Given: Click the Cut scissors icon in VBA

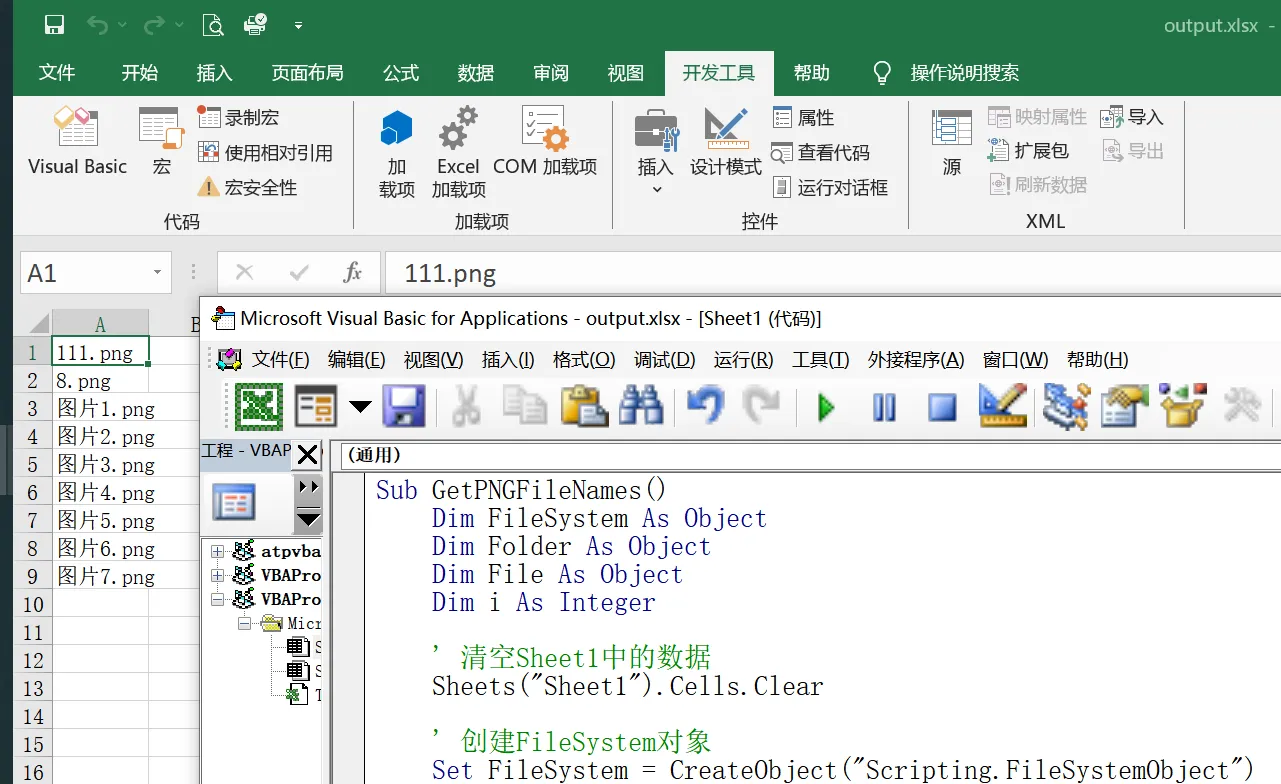Looking at the screenshot, I should pyautogui.click(x=467, y=407).
